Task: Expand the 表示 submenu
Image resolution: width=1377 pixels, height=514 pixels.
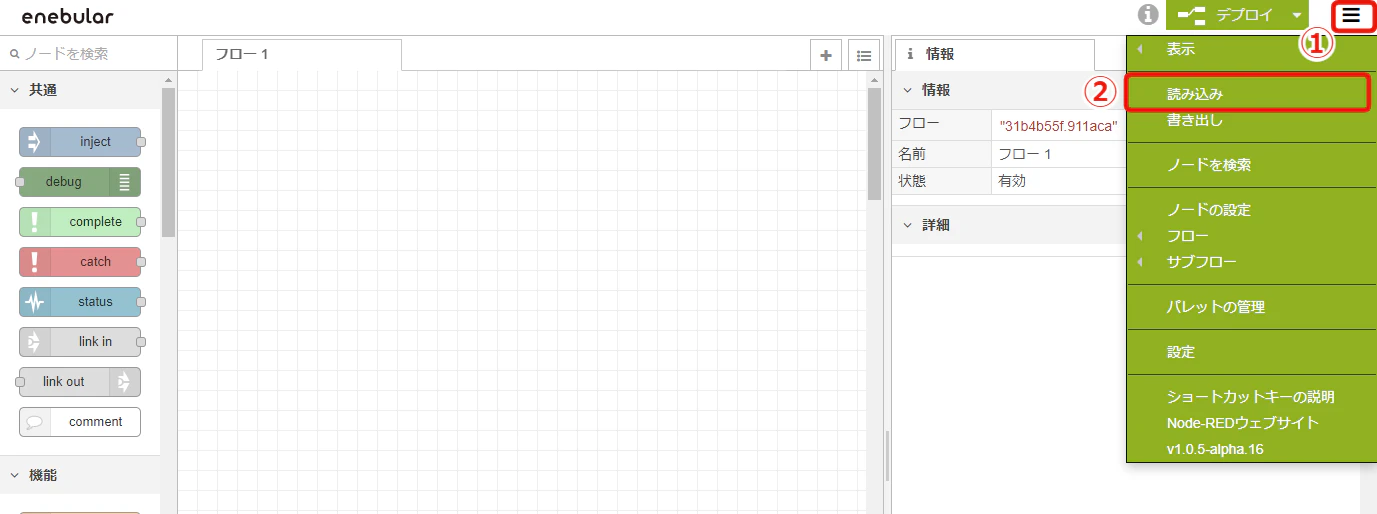Action: click(1251, 49)
